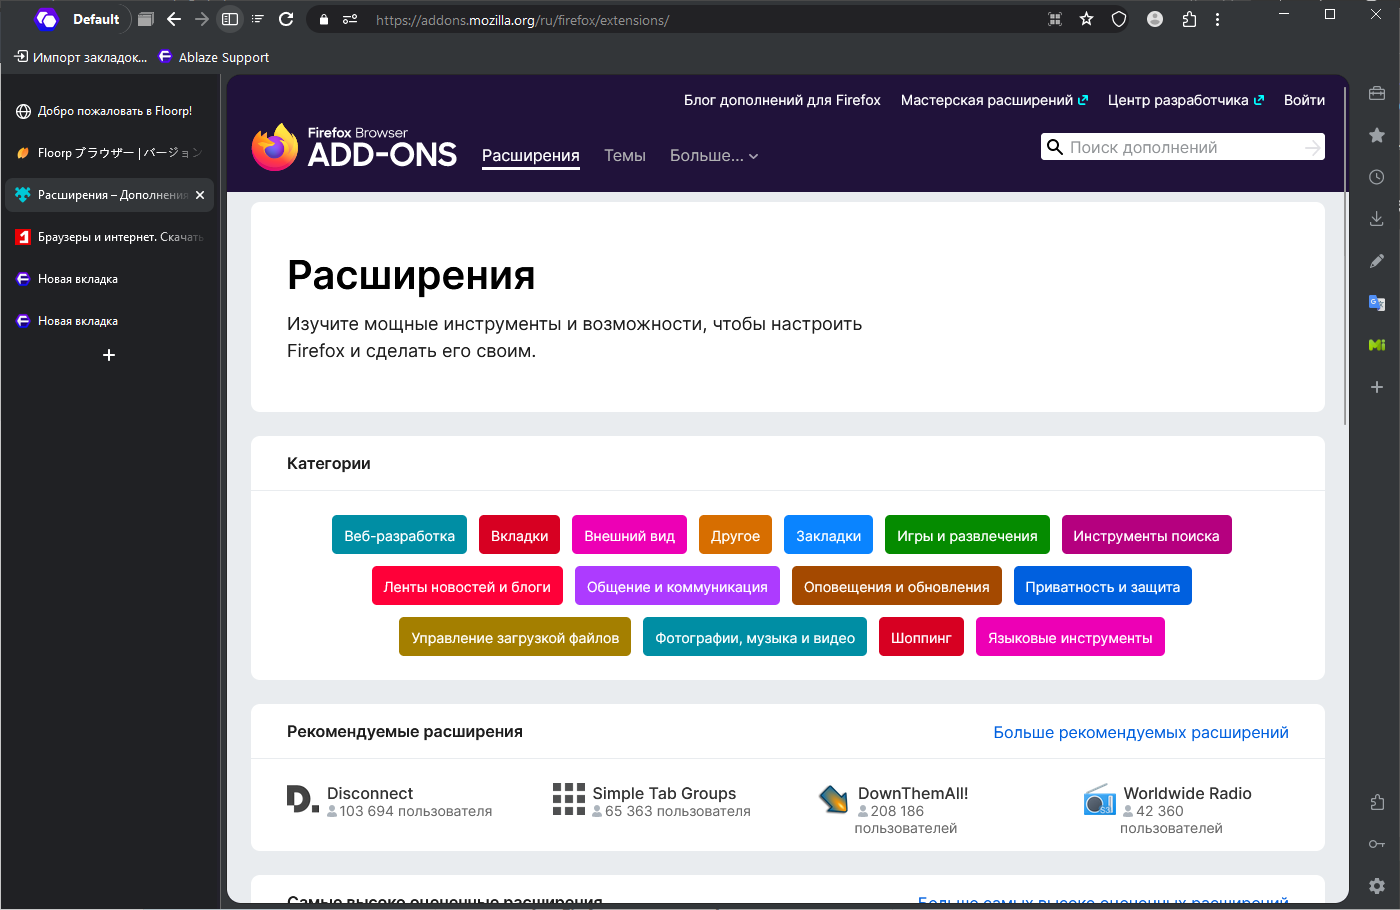Click the Firefox Add-ons logo

point(354,147)
